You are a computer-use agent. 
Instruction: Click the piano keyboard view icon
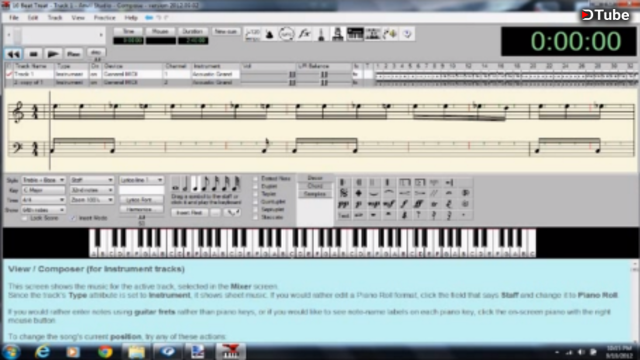coord(355,34)
